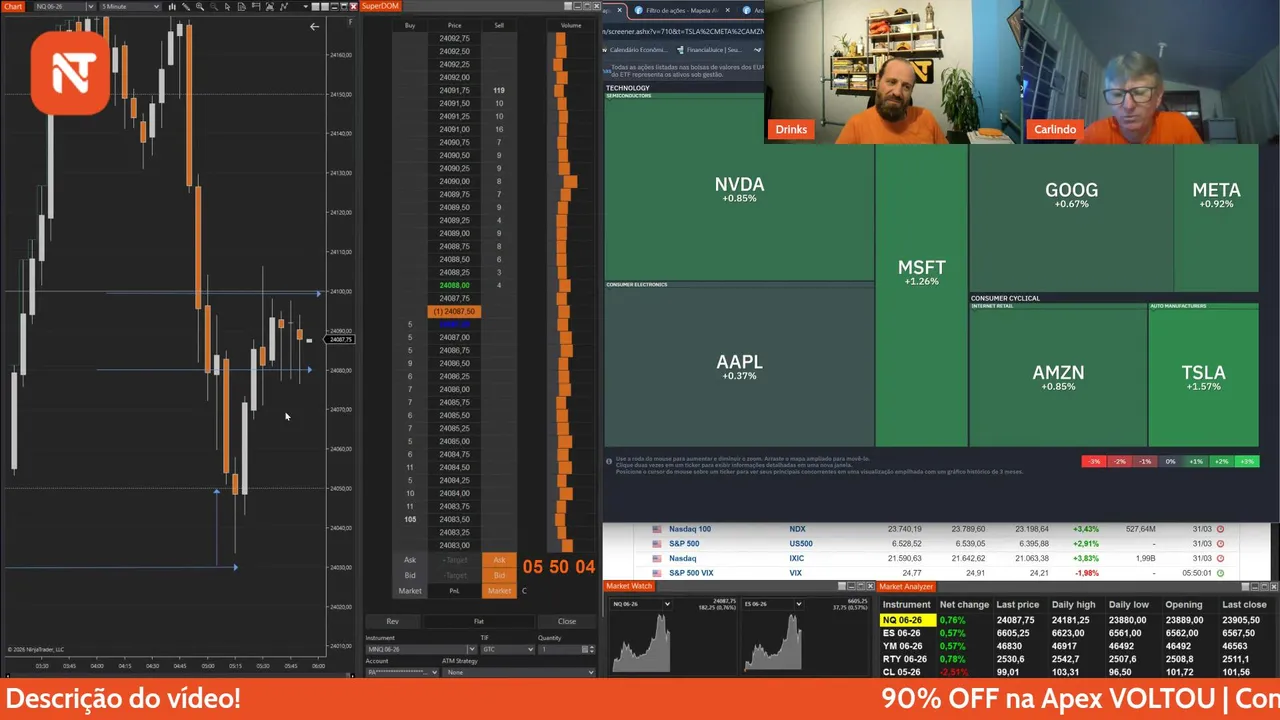Click the Net change column header

click(x=964, y=604)
